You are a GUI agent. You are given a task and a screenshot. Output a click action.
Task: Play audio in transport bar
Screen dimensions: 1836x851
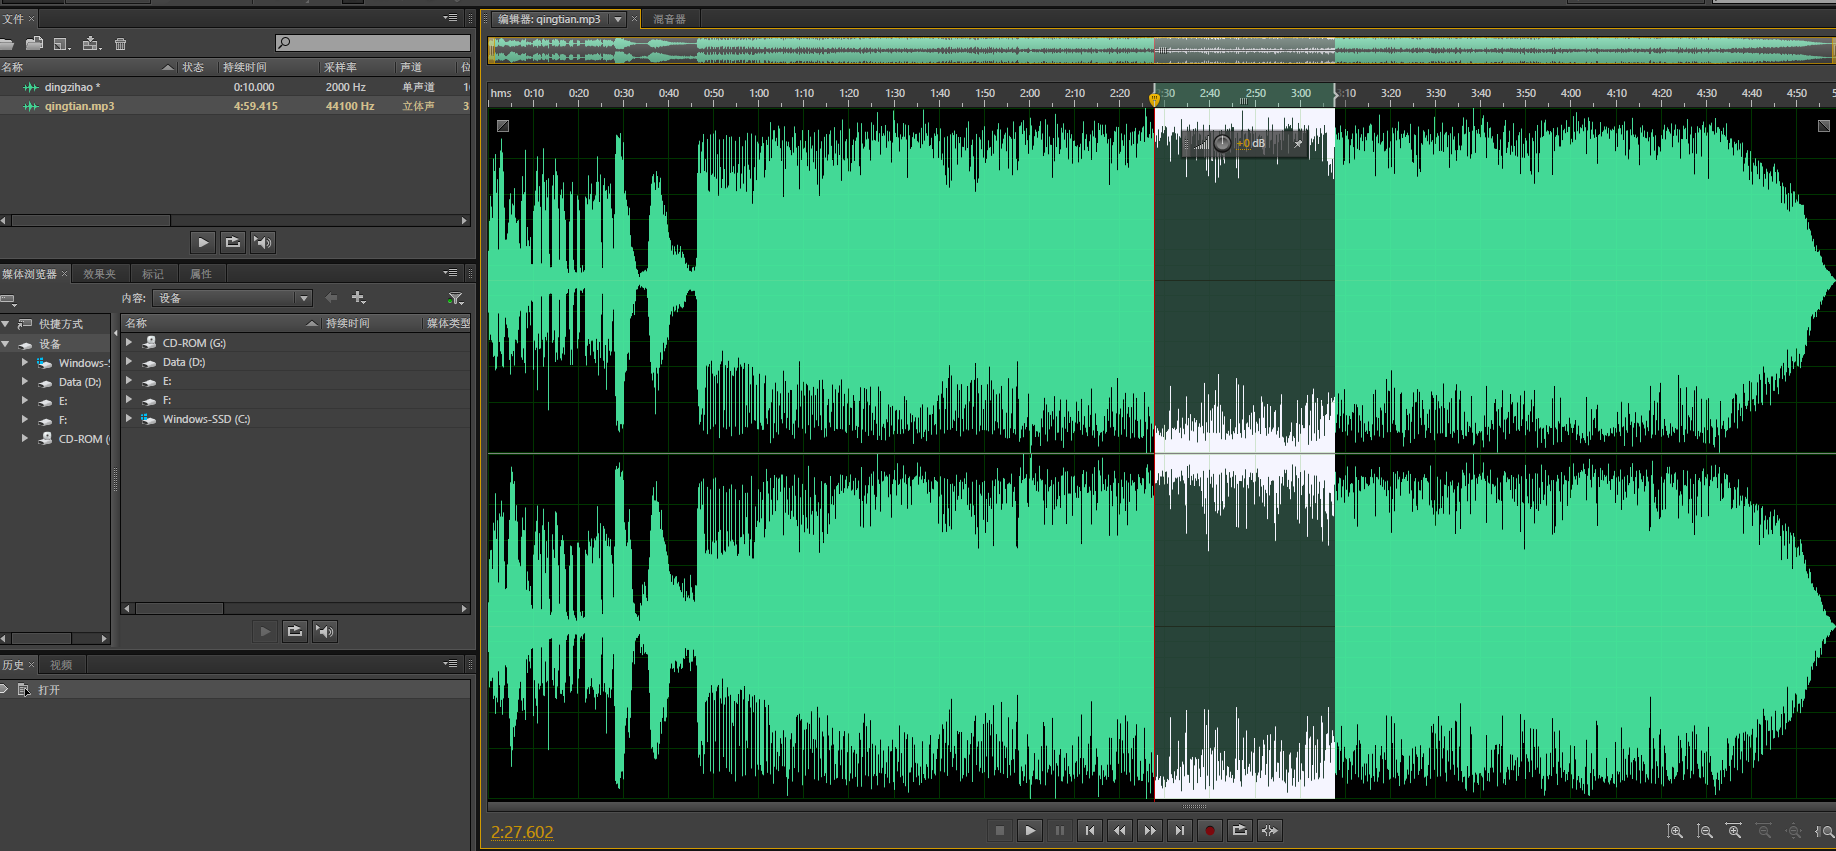pyautogui.click(x=1030, y=830)
